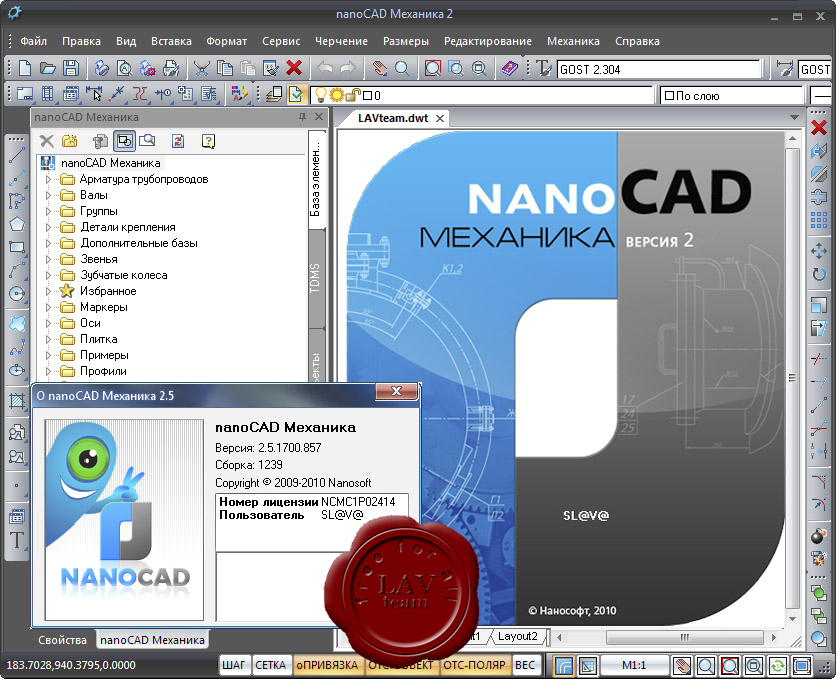The width and height of the screenshot is (836, 679).
Task: Toggle оПРИВЯЗКА object snap
Action: tap(327, 665)
